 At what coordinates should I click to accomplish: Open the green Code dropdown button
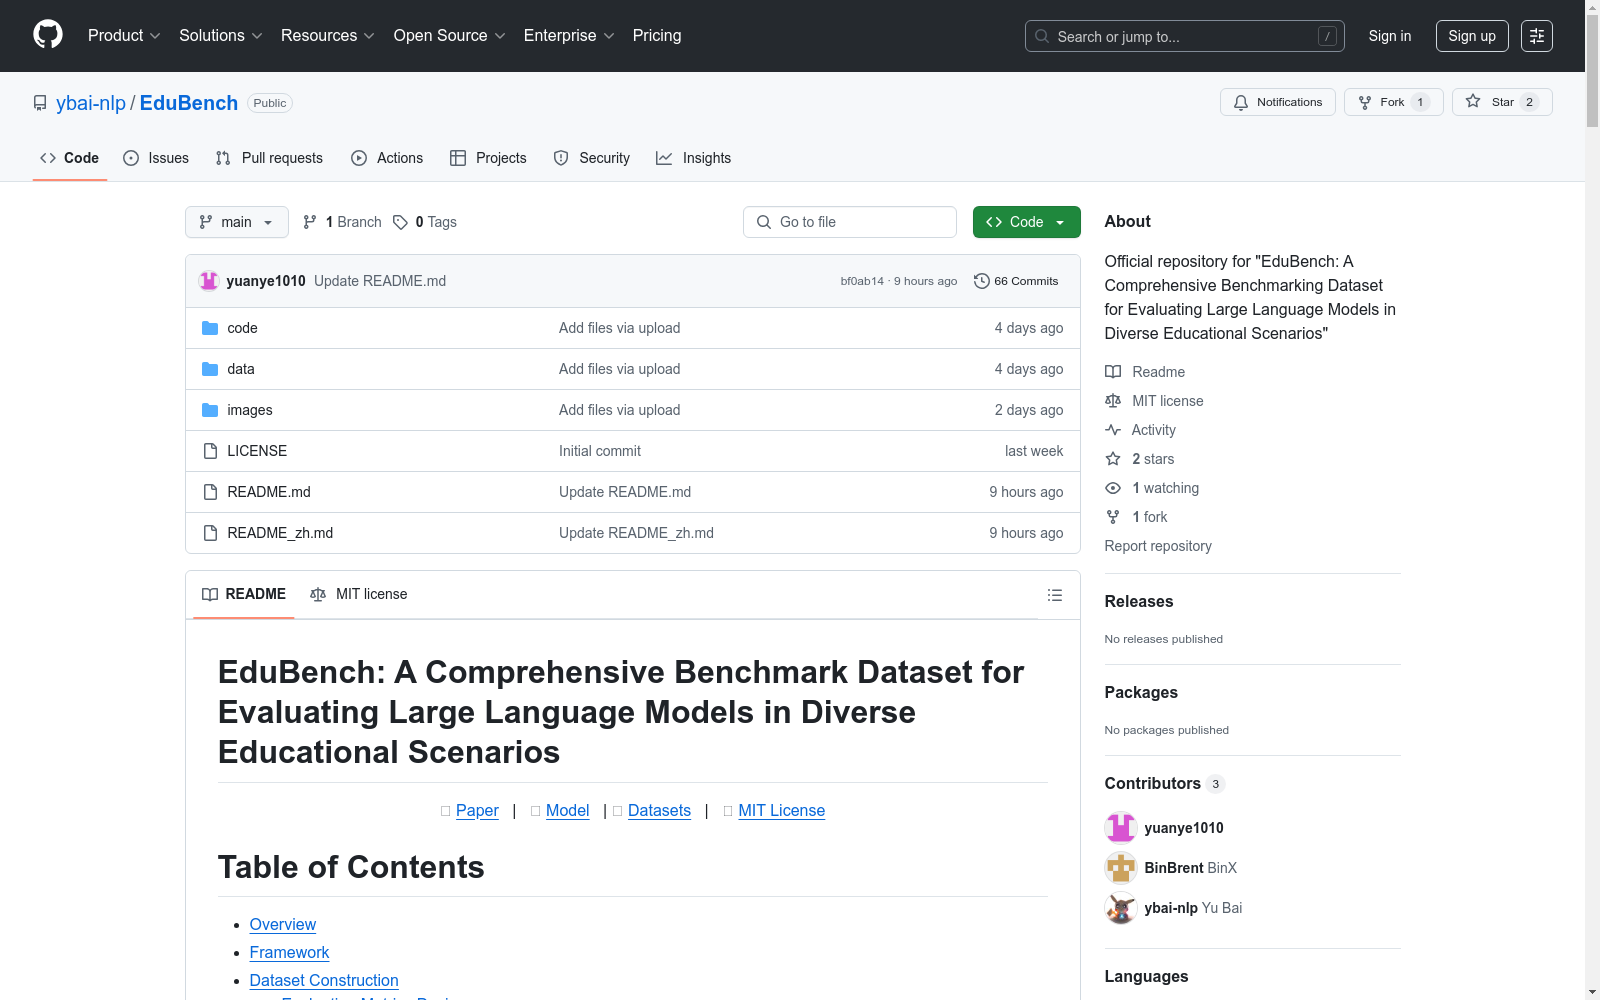click(x=1026, y=222)
